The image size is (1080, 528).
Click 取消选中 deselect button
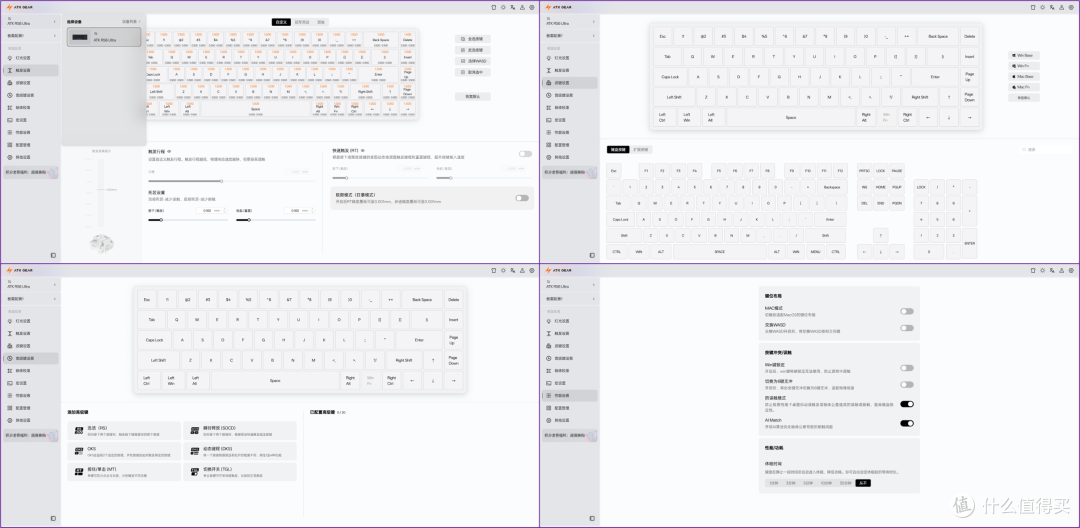472,72
